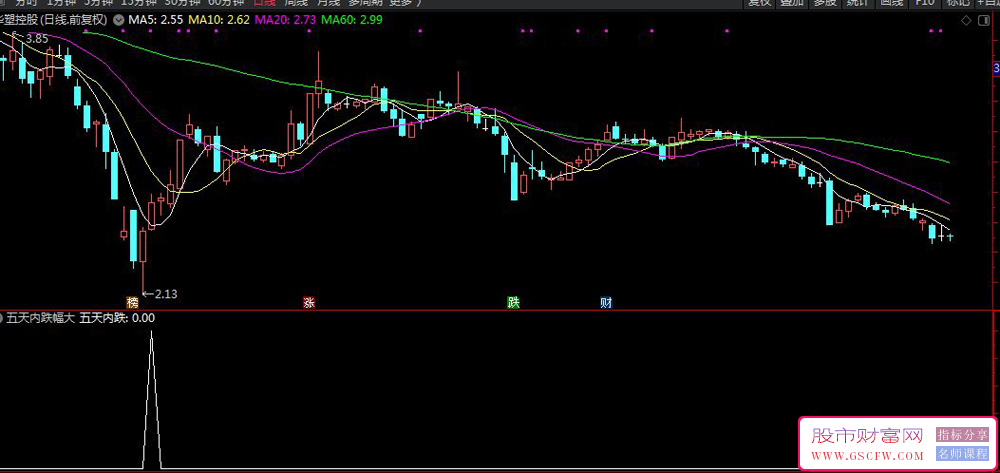Click the 多股 multi-stock toolbar button
Viewport: 1000px width, 473px height.
tap(825, 3)
